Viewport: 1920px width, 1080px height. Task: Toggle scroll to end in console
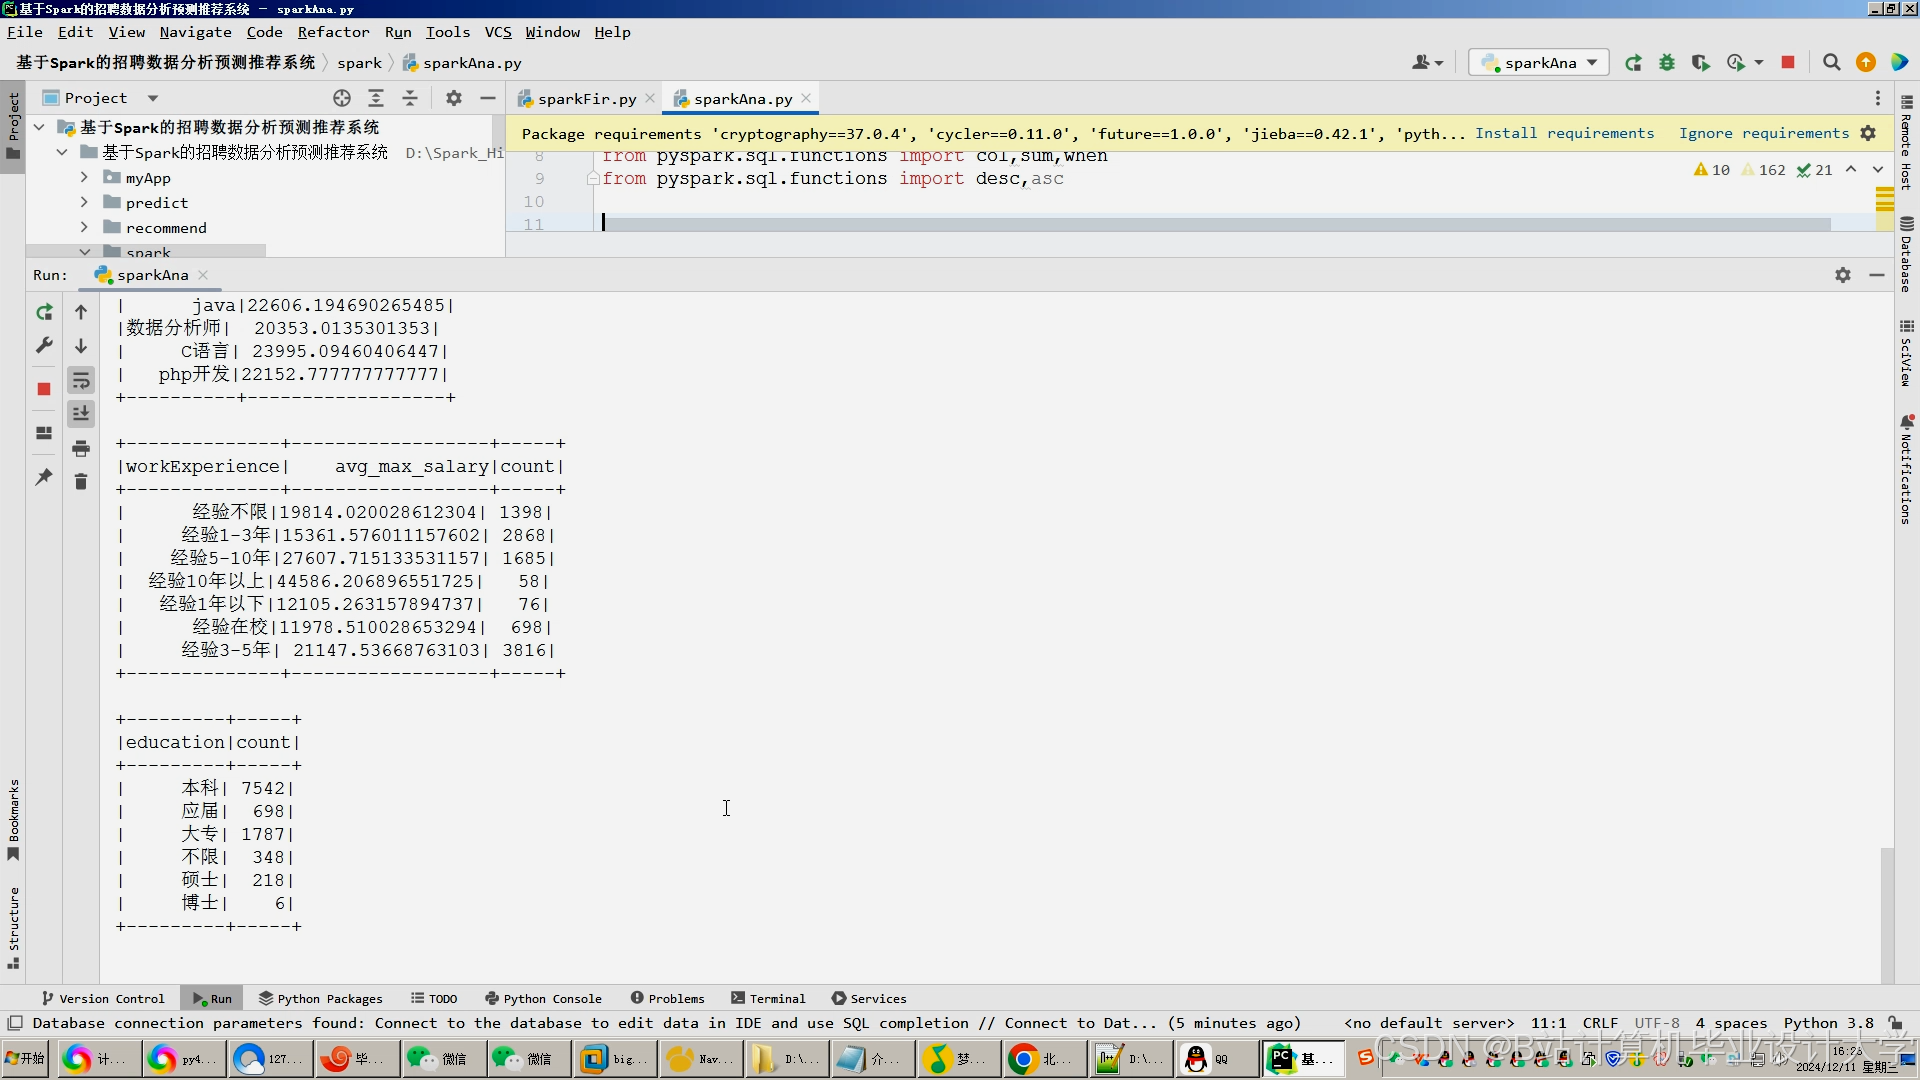tap(81, 413)
